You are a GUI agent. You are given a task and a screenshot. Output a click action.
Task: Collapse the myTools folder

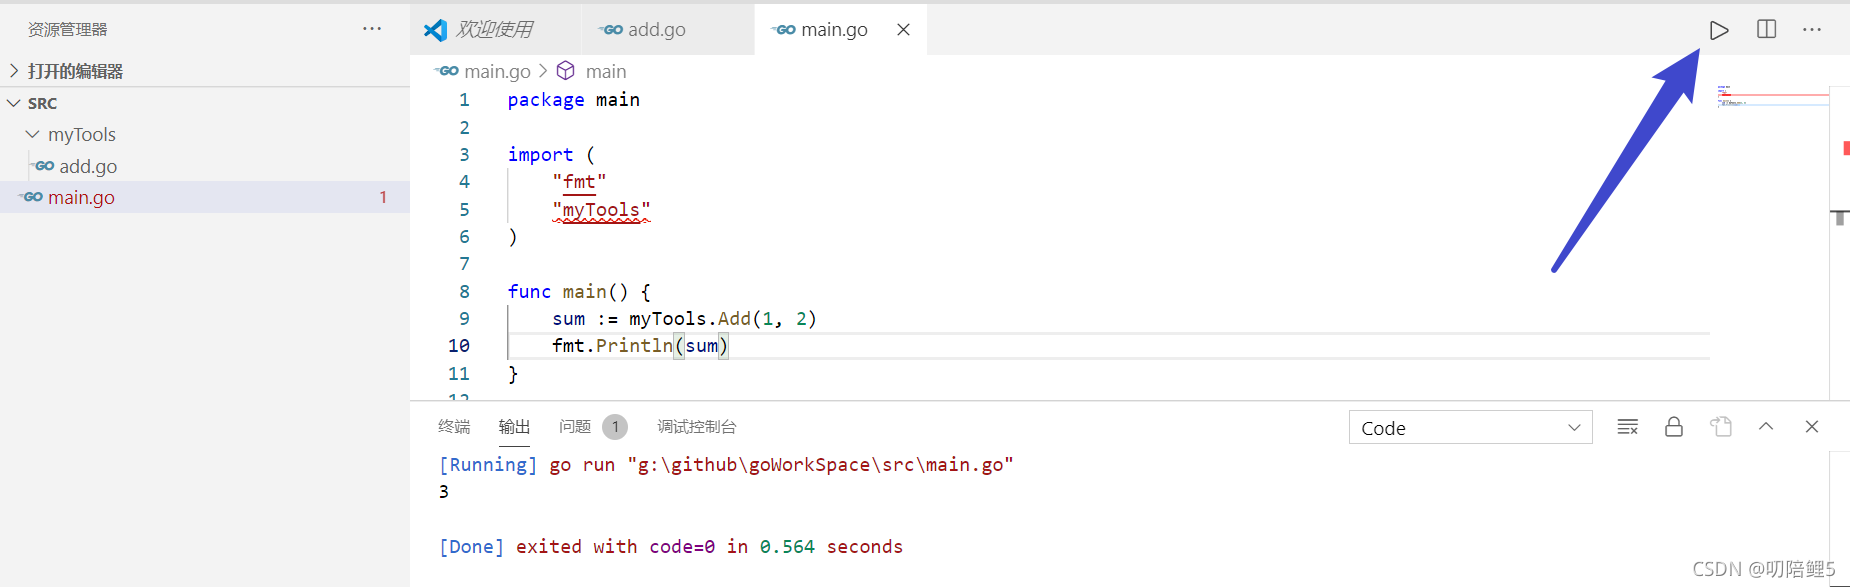[81, 134]
